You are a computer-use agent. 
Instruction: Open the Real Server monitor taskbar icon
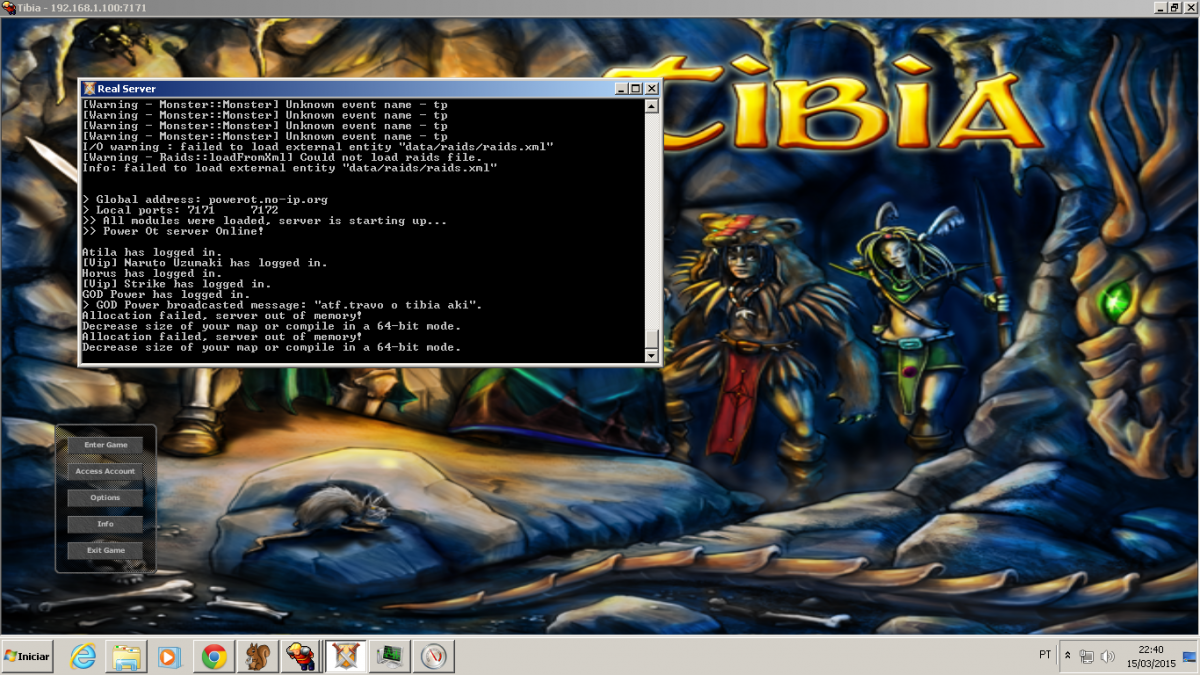coord(388,656)
